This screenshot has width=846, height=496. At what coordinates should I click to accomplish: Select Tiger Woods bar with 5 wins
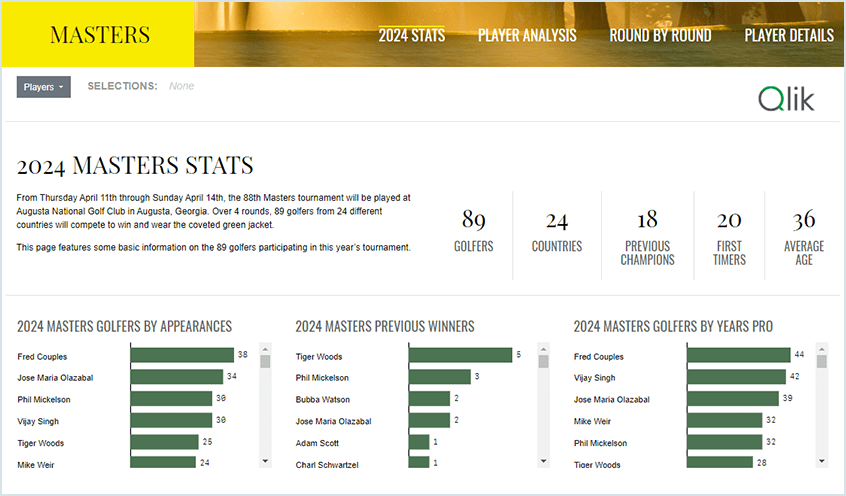(461, 355)
